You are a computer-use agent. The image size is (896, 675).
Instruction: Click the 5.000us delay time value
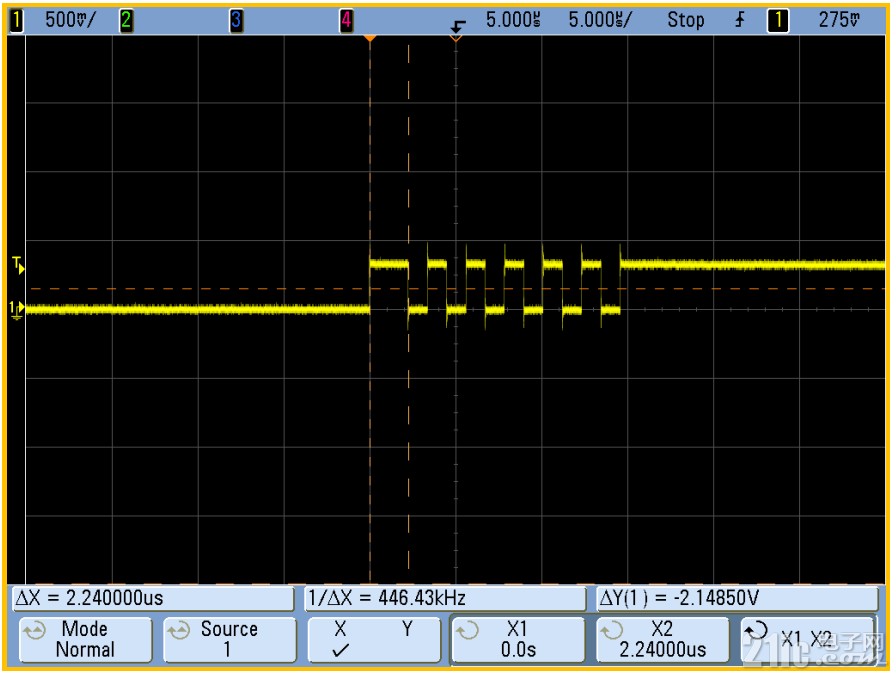coord(513,20)
